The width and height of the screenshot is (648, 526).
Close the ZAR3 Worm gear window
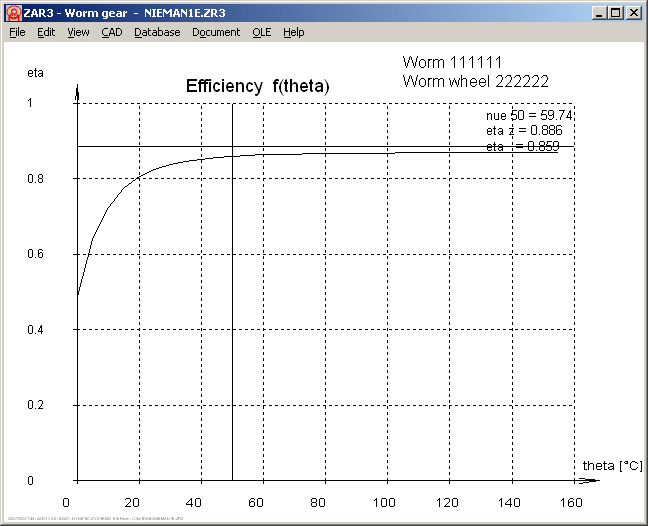634,13
